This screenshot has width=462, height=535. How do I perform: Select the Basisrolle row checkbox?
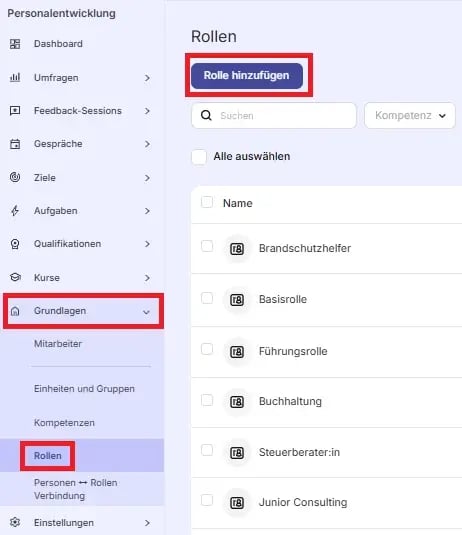coord(207,298)
